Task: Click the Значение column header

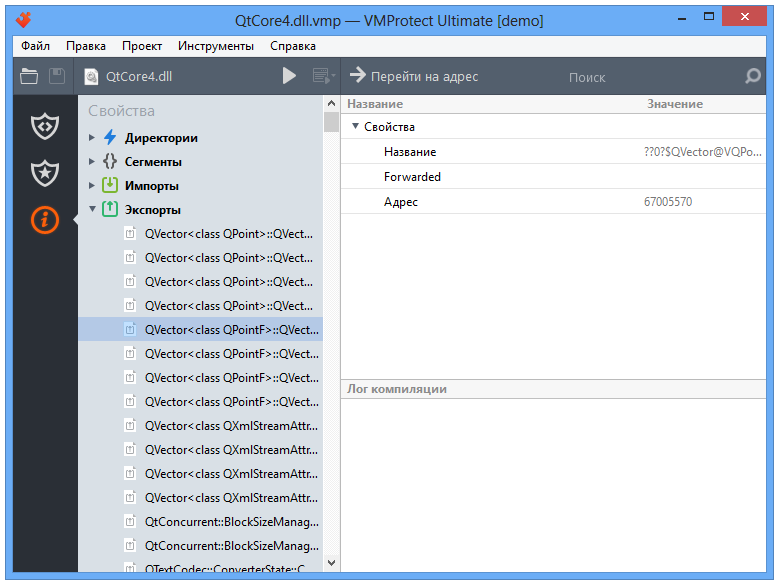Action: [675, 104]
